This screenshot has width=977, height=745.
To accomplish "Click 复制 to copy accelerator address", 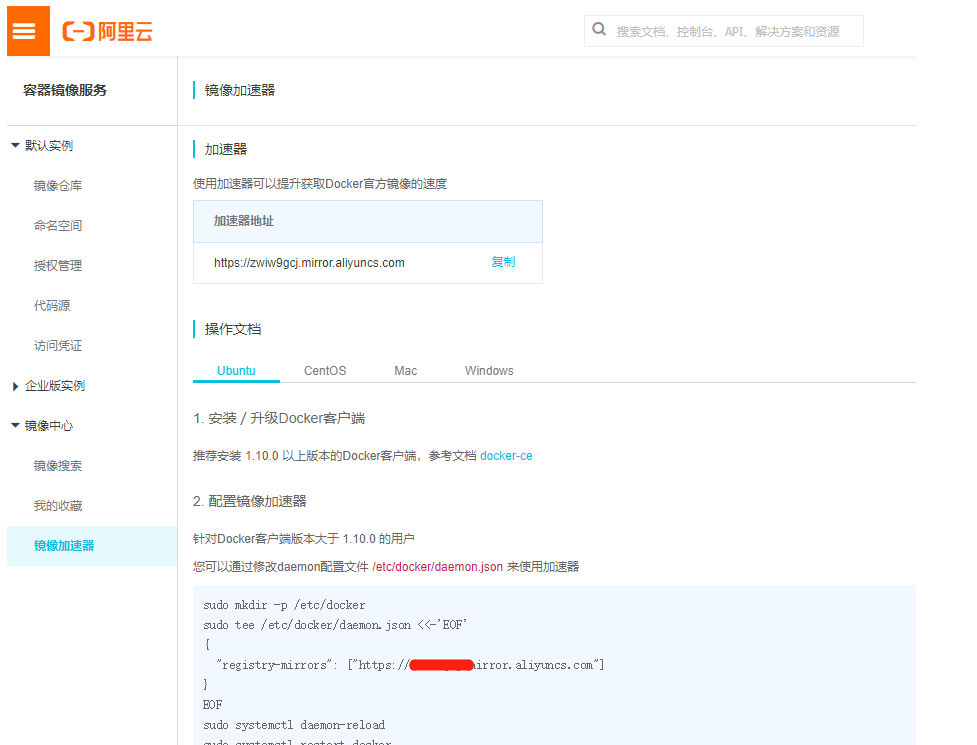I will coord(503,262).
